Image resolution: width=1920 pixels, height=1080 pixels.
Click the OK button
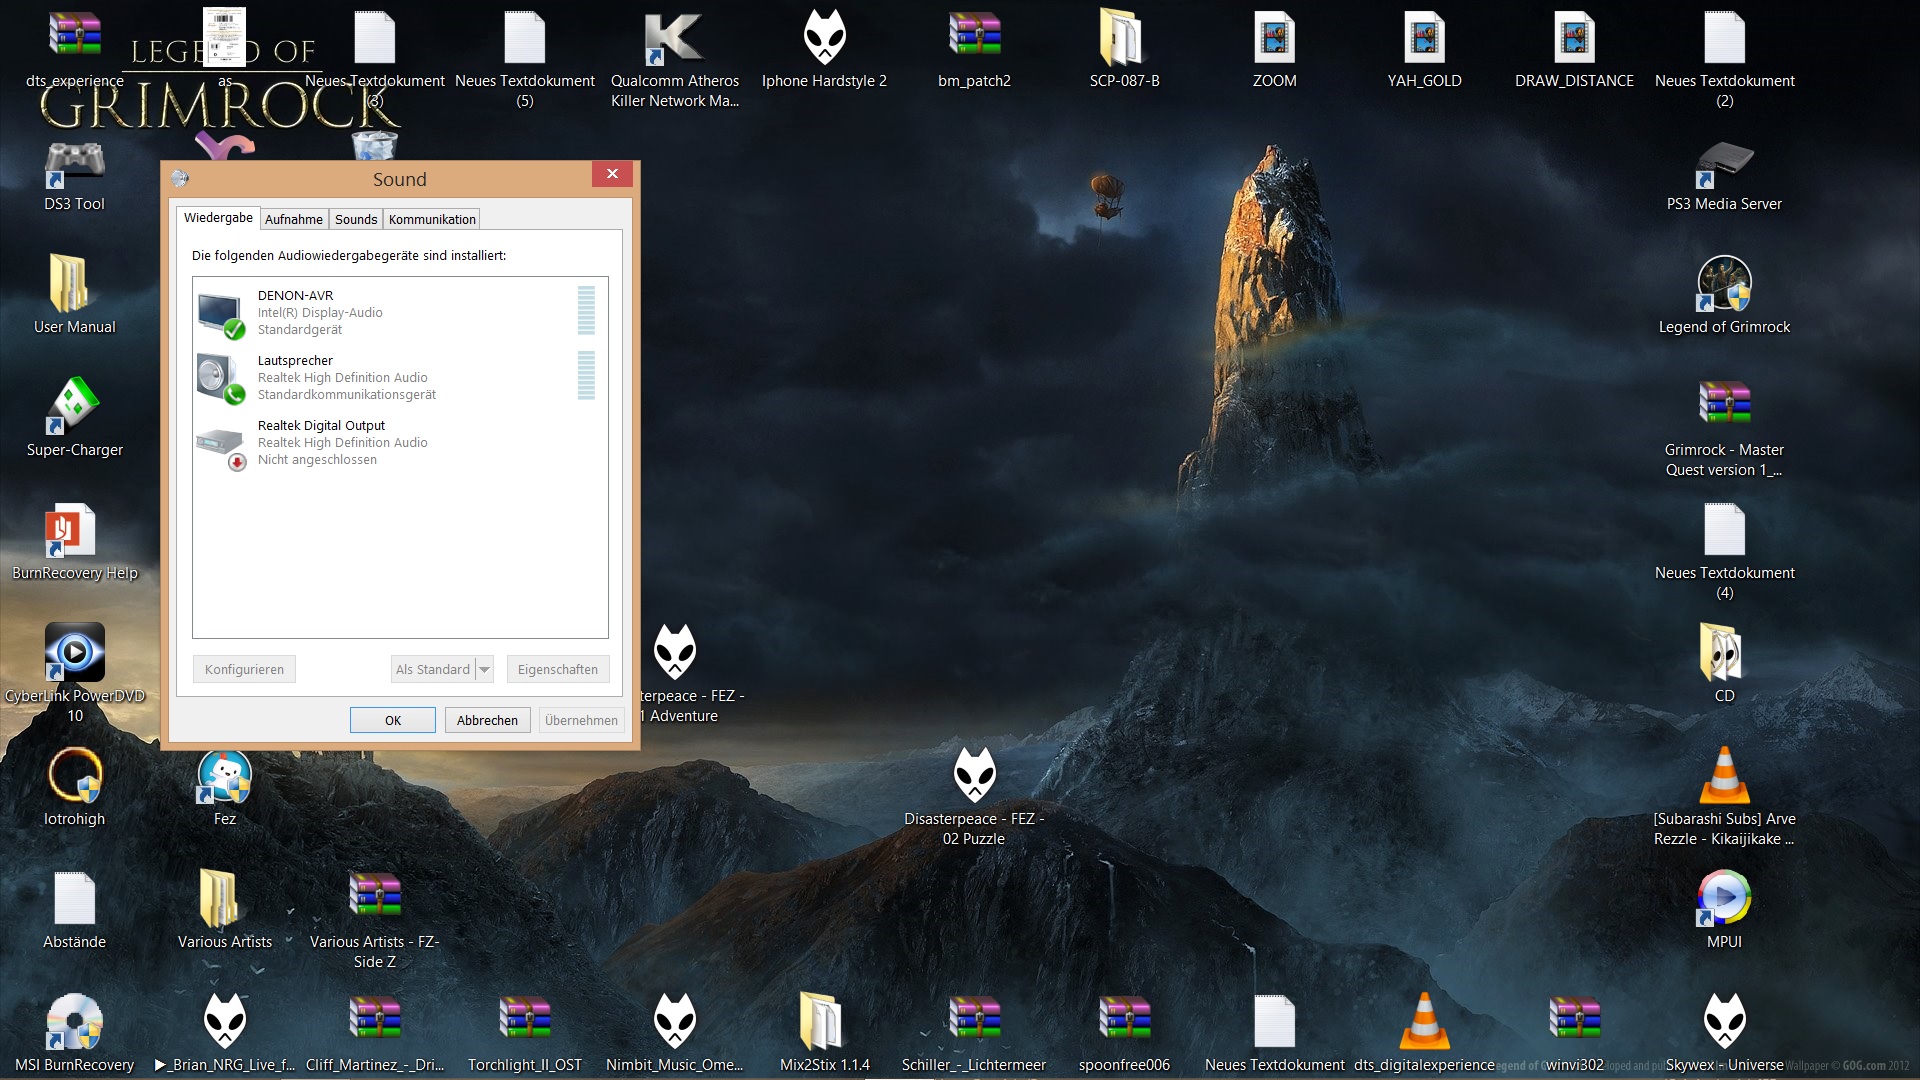393,720
